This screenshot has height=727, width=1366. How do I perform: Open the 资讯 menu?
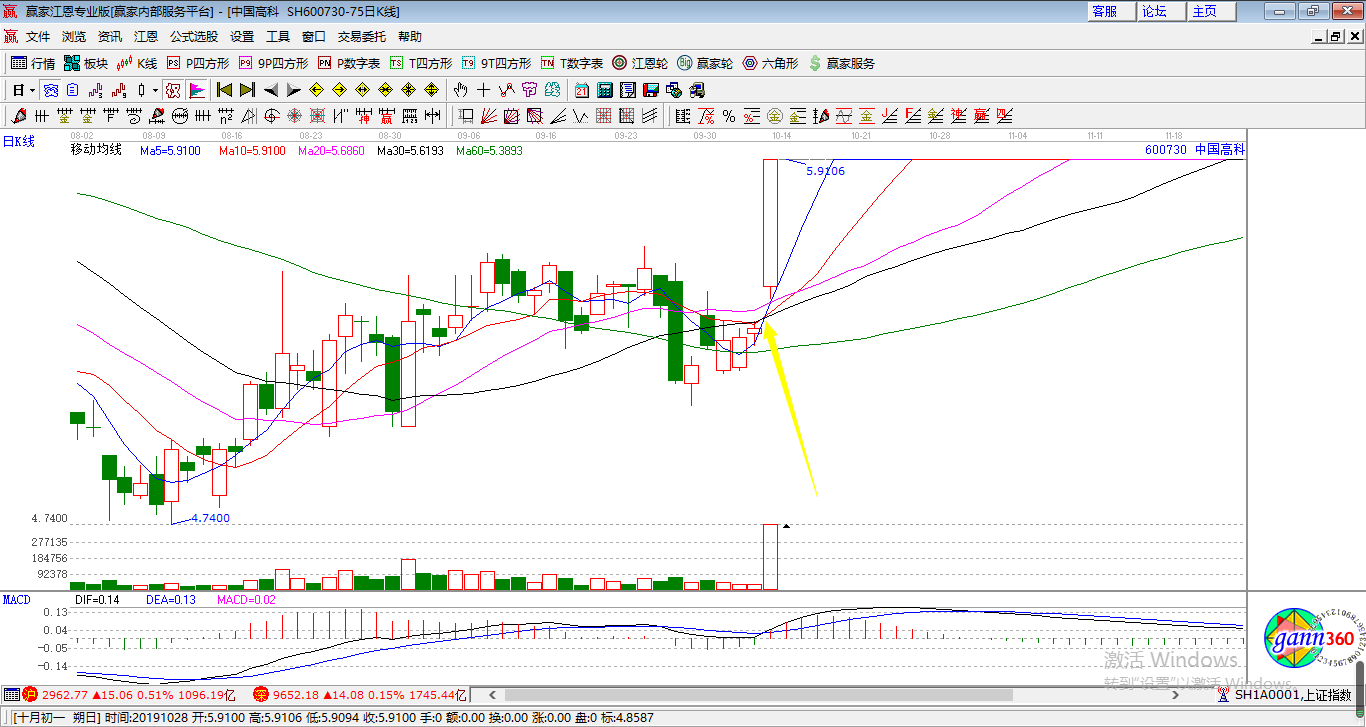point(110,36)
